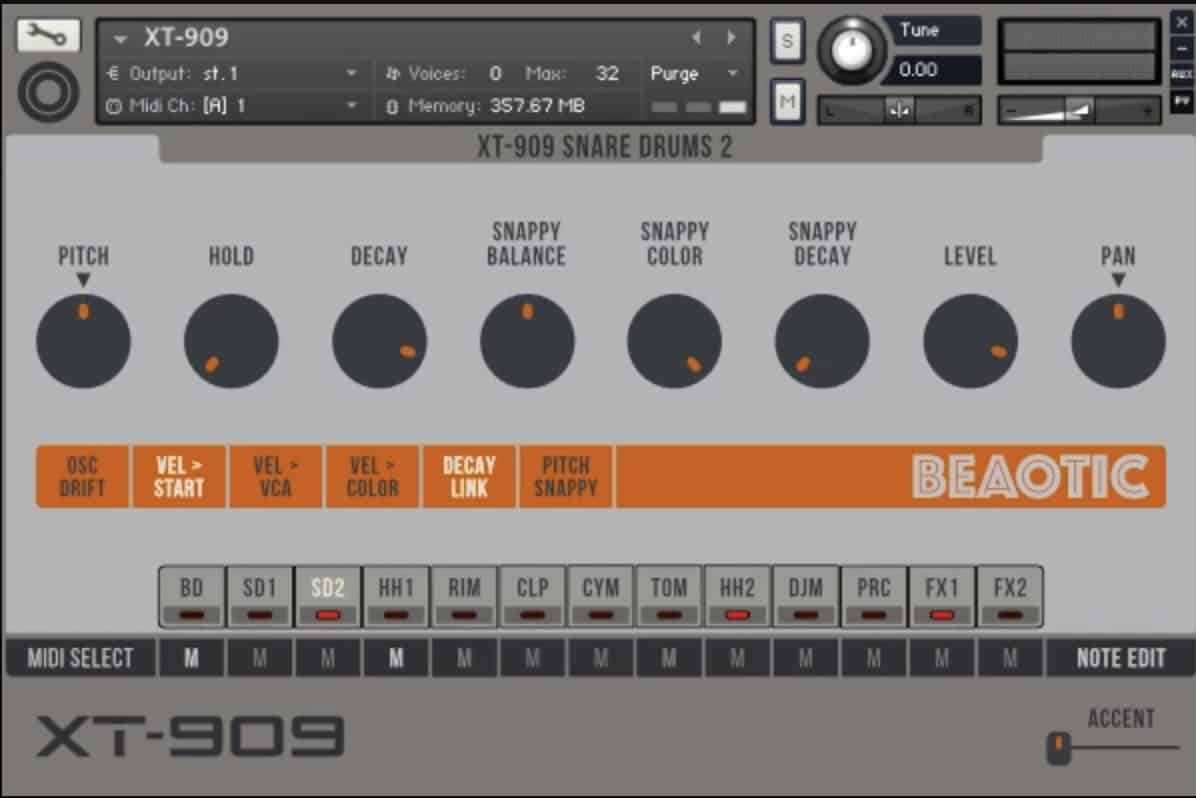Screen dimensions: 1196x798
Task: Click the stereo pan slider under Tune
Action: tap(899, 111)
